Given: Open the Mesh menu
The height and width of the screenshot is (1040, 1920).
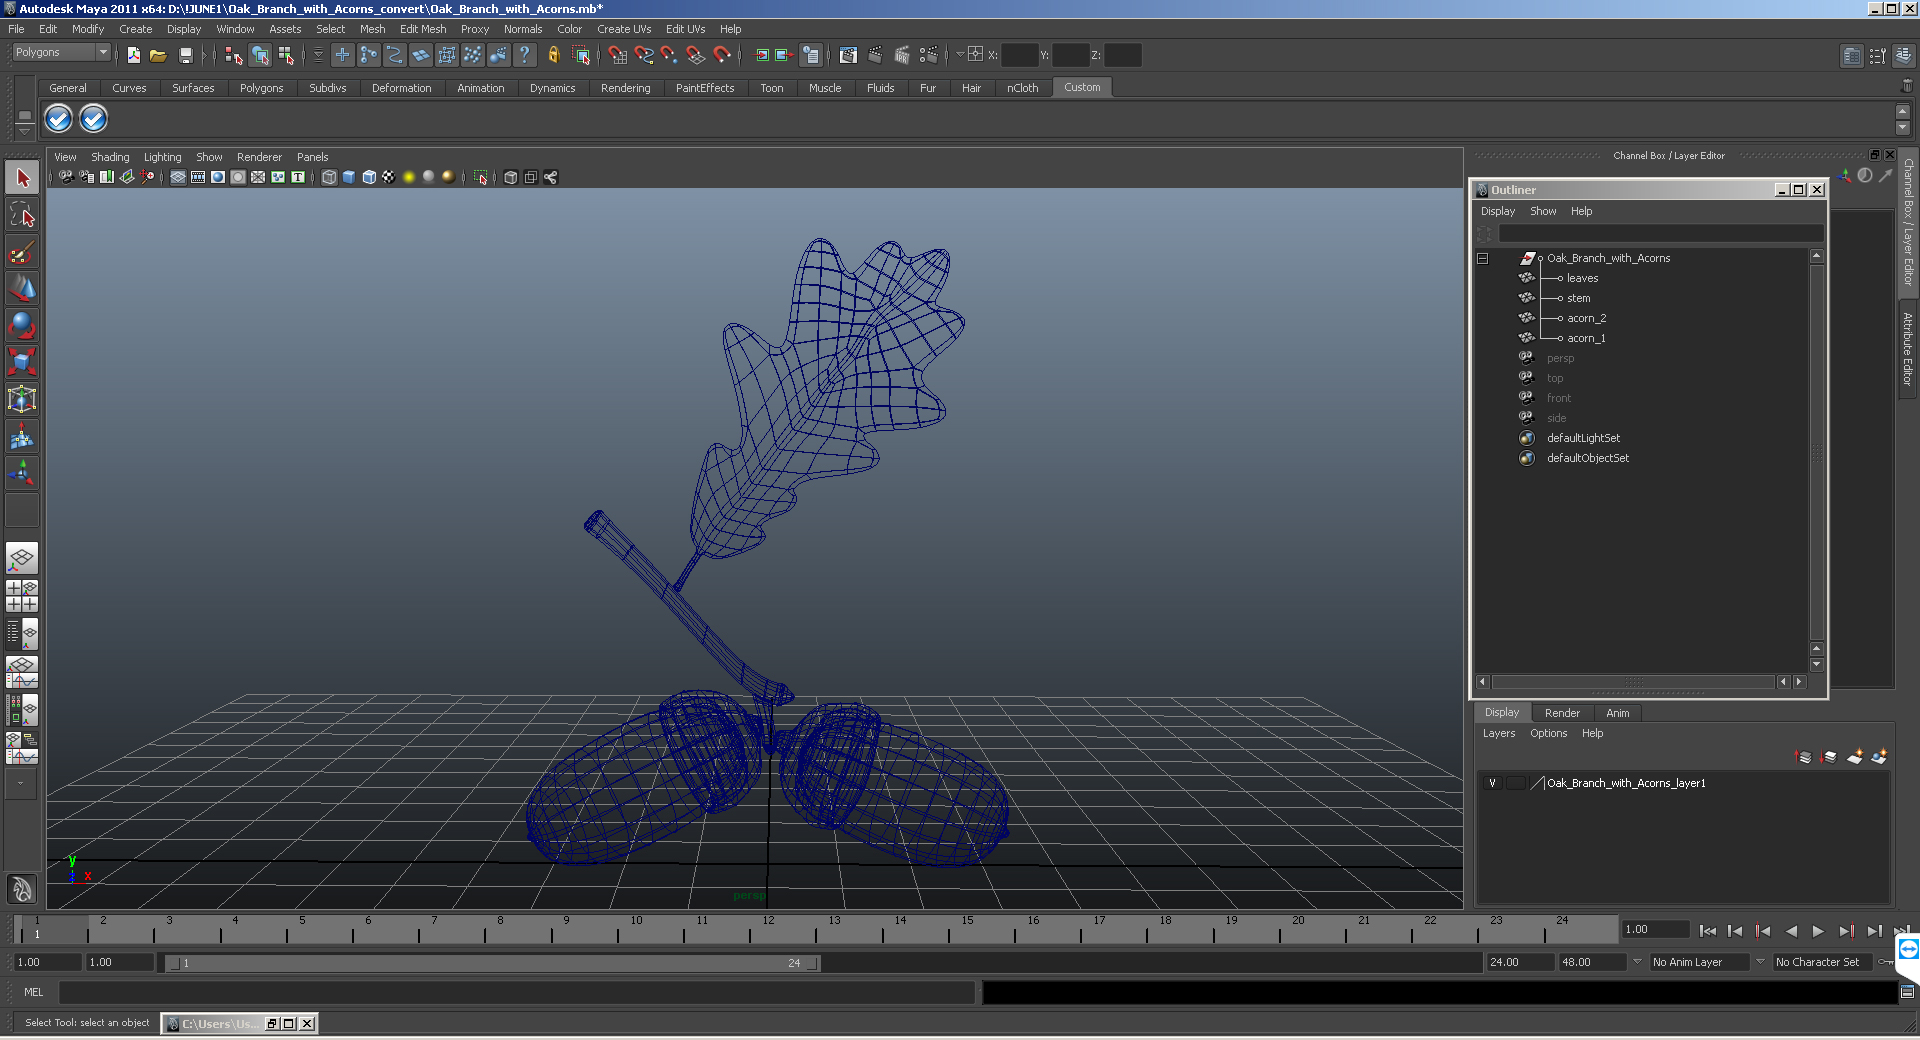Looking at the screenshot, I should click(372, 29).
